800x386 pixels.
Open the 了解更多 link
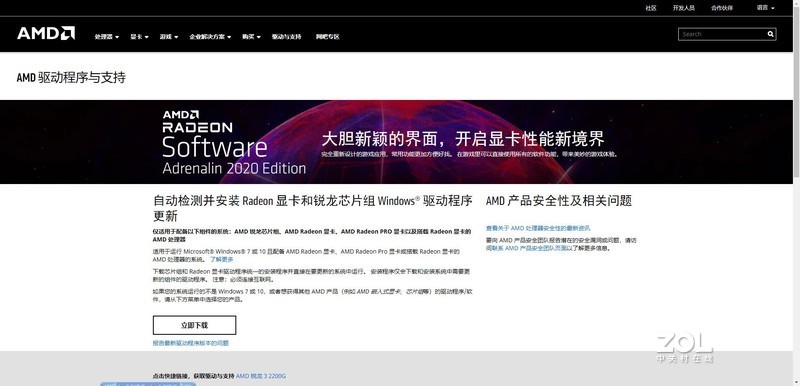pos(221,260)
